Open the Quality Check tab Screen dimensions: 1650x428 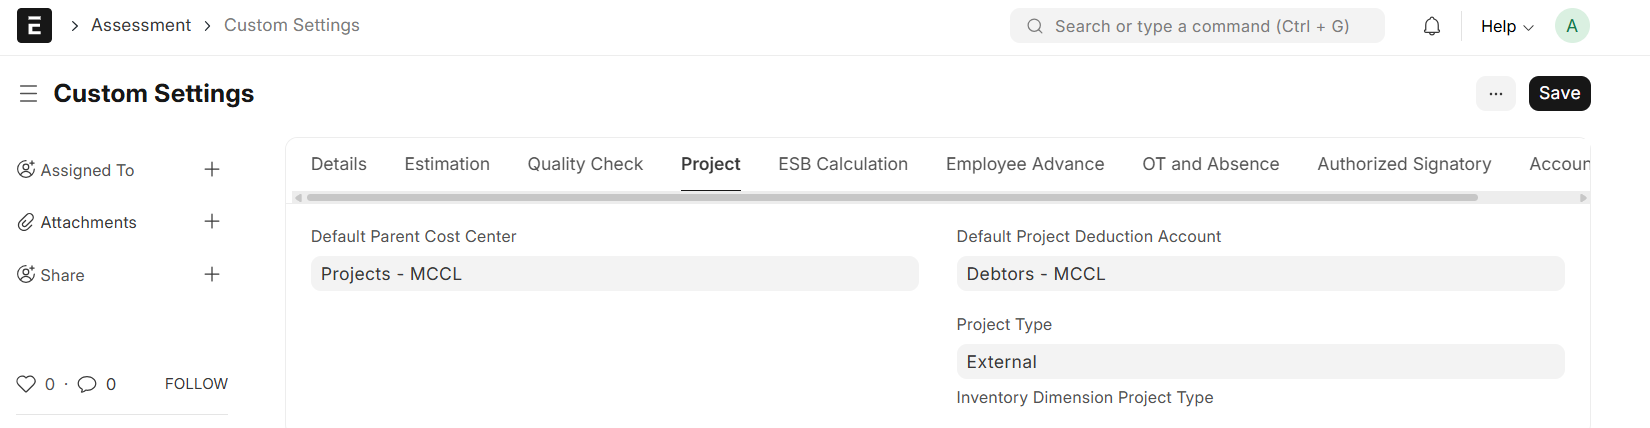[585, 164]
